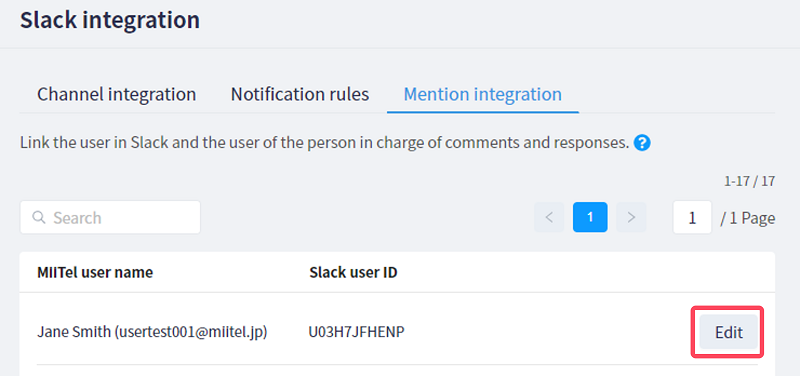
Task: Edit Jane Smith's Slack mention link
Action: pyautogui.click(x=728, y=332)
